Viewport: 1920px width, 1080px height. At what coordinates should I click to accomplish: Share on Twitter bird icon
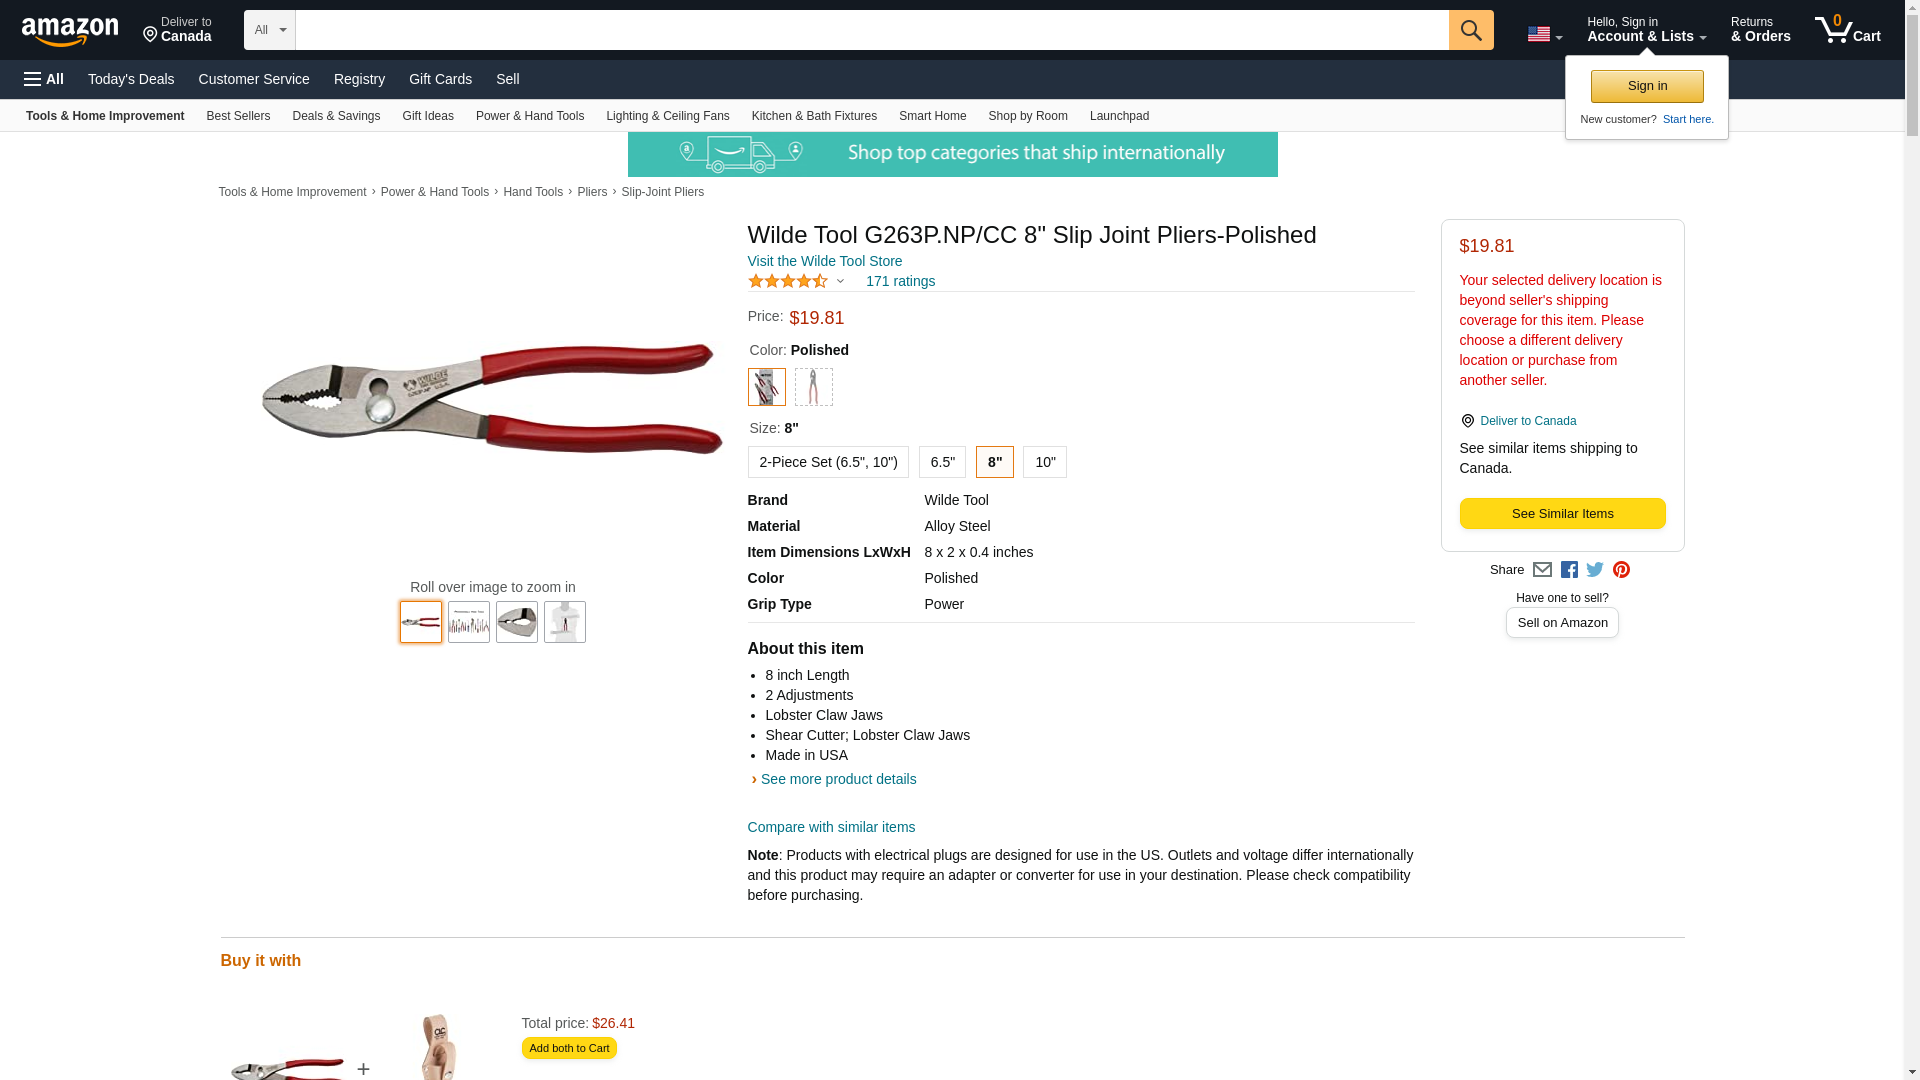[x=1595, y=570]
